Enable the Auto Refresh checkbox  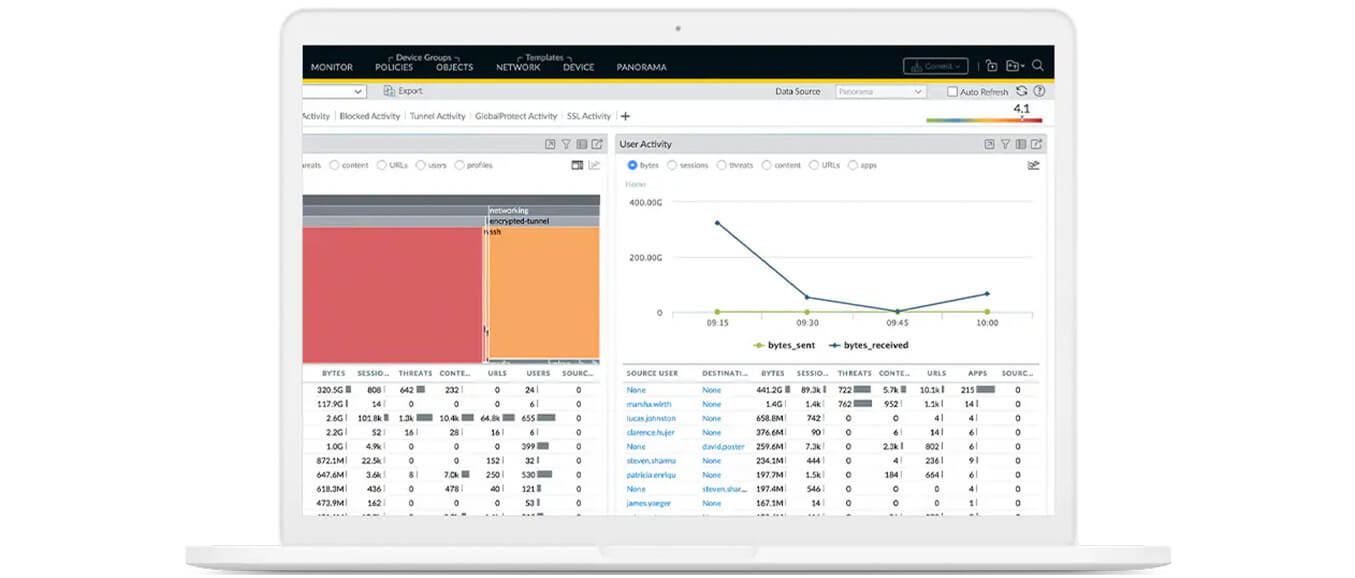pos(950,91)
